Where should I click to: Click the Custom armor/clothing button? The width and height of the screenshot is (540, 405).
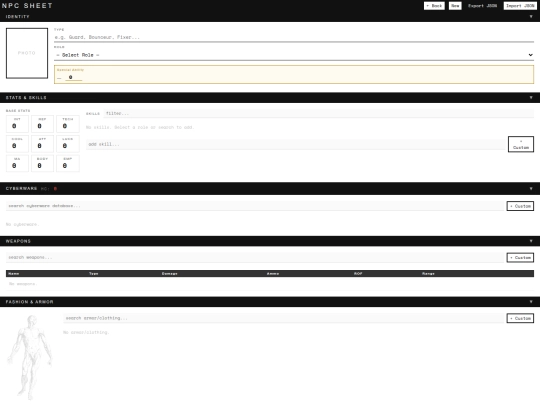click(x=520, y=318)
